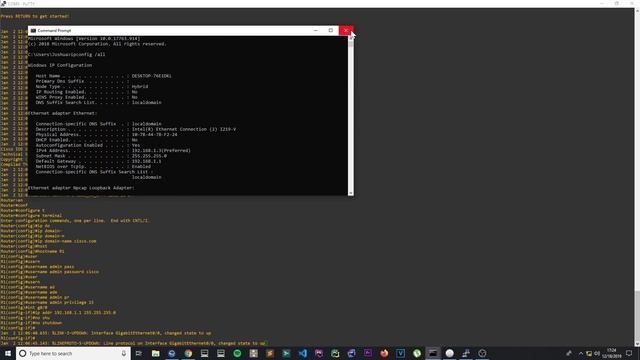640x360 pixels.
Task: Minimize the Command Prompt window
Action: tap(316, 31)
